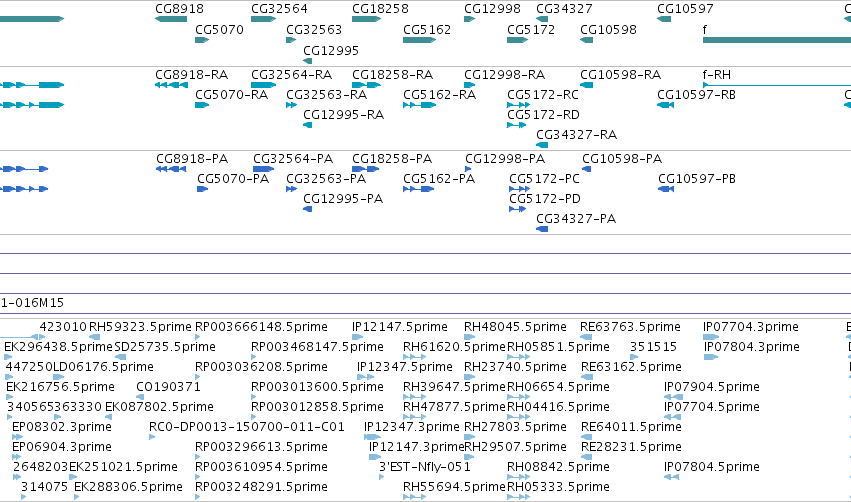The height and width of the screenshot is (502, 851).
Task: Click EST RH48045.5prime
Action: click(x=515, y=327)
